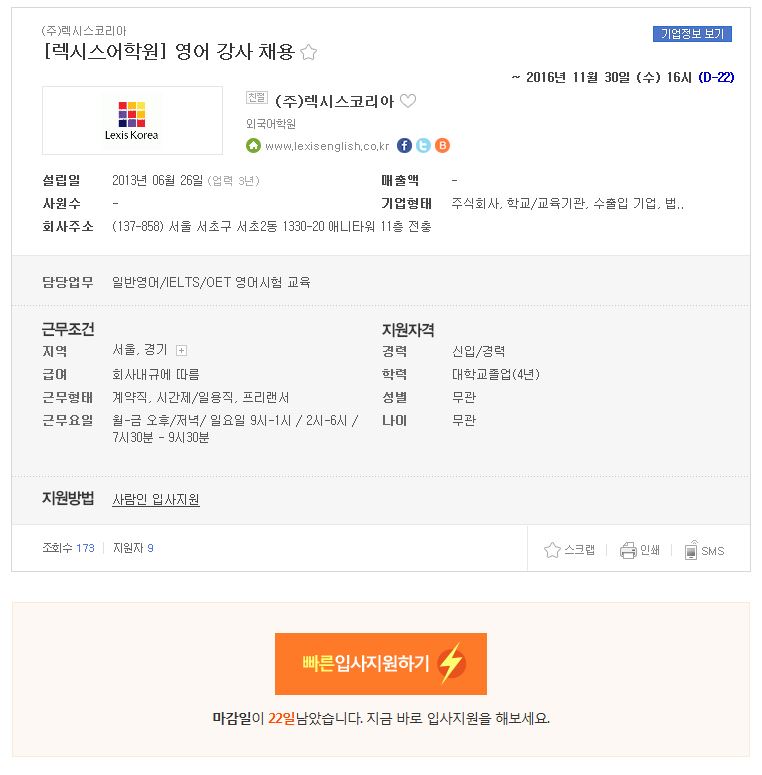
Task: Click the 사람인 입사지원 link
Action: [x=156, y=499]
